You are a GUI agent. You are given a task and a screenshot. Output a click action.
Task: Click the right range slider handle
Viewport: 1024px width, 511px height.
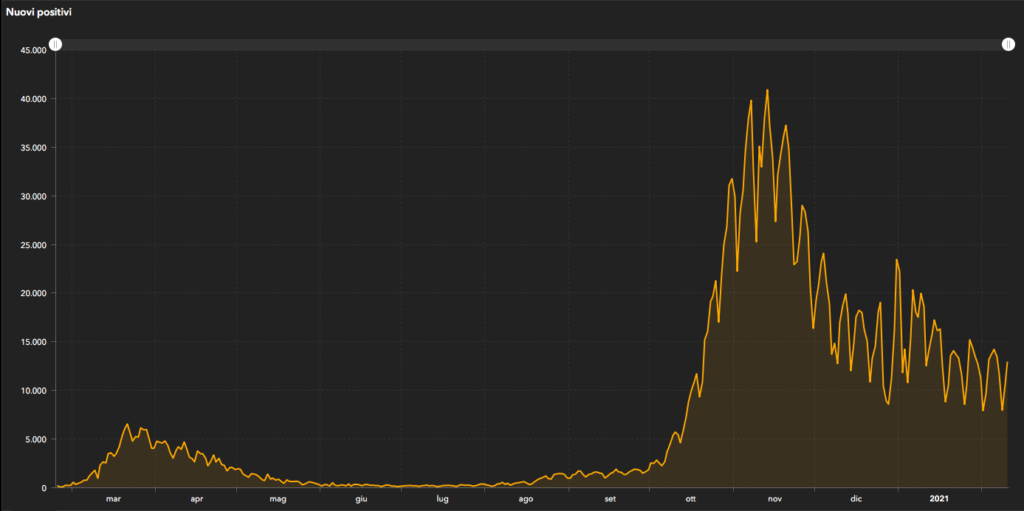click(1008, 45)
